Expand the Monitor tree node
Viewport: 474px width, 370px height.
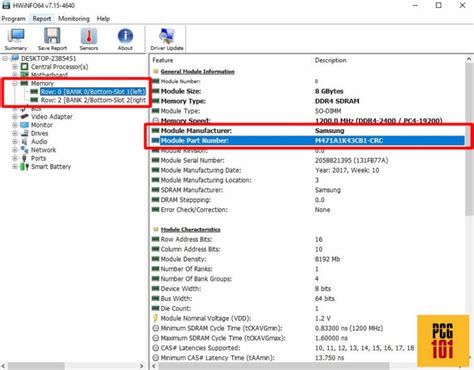coord(15,125)
